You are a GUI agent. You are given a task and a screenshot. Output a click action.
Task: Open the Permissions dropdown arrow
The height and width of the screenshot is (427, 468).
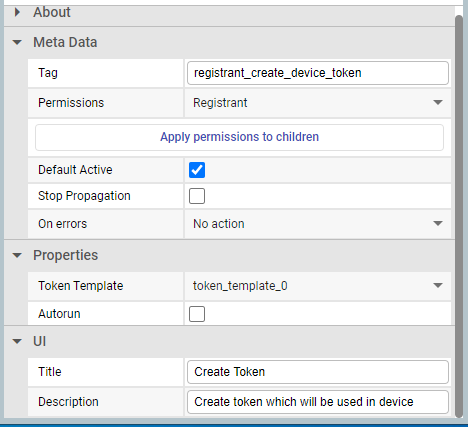coord(438,102)
